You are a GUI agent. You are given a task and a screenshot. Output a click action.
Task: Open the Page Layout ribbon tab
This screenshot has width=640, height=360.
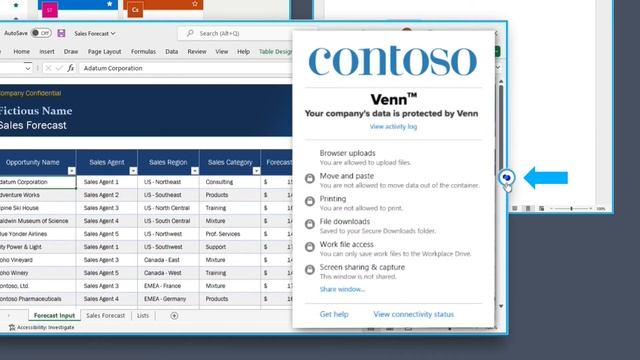tap(104, 51)
